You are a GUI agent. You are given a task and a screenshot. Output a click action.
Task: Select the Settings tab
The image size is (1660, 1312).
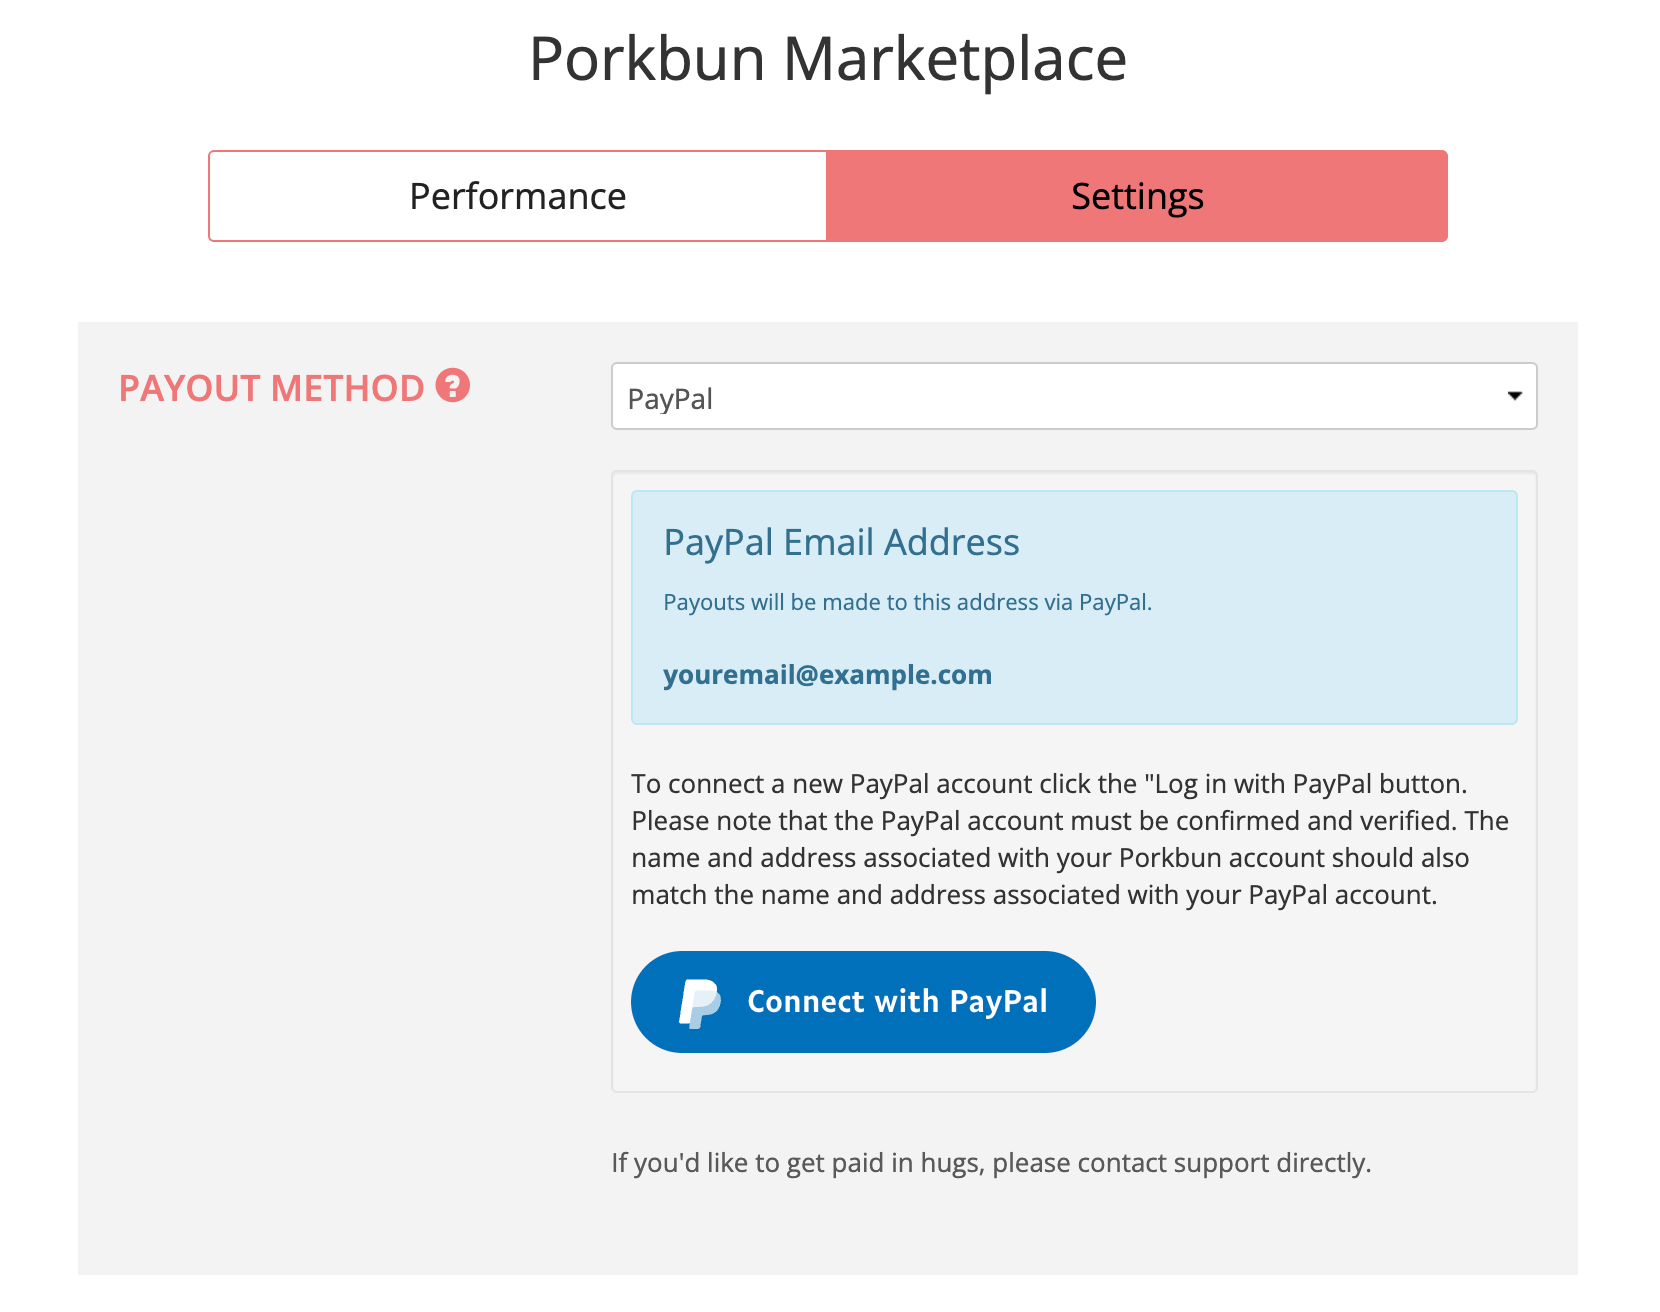click(1137, 196)
